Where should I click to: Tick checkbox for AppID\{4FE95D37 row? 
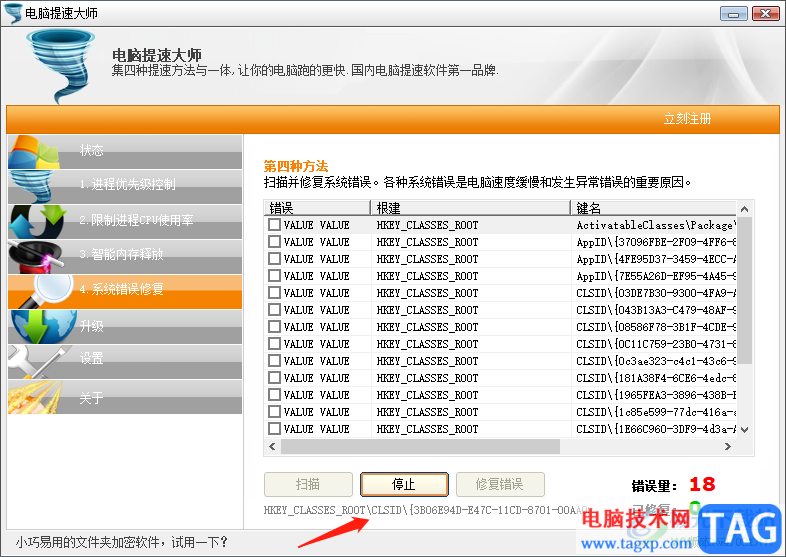pyautogui.click(x=274, y=259)
